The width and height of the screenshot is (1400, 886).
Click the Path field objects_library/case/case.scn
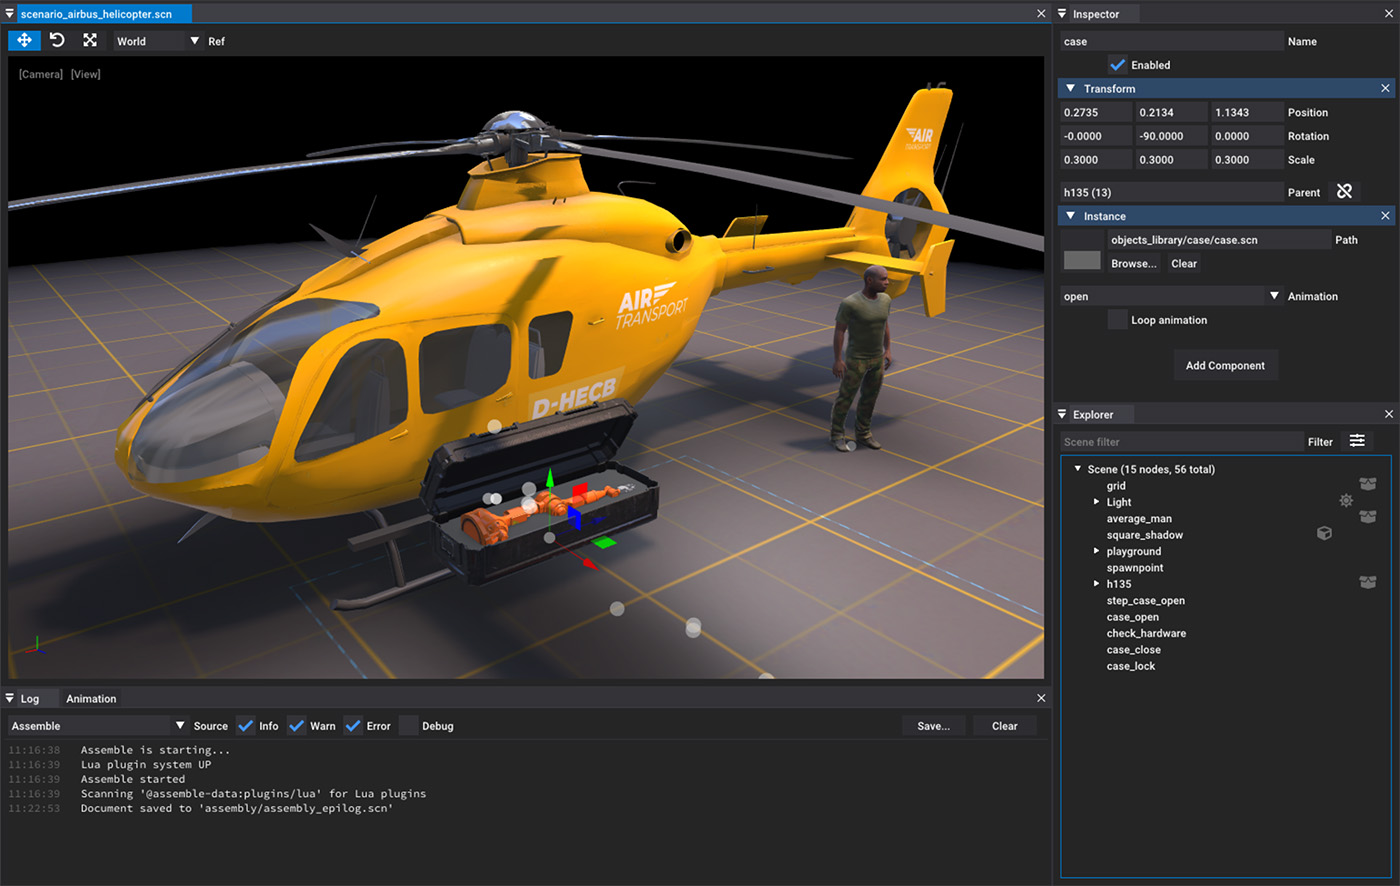1219,240
